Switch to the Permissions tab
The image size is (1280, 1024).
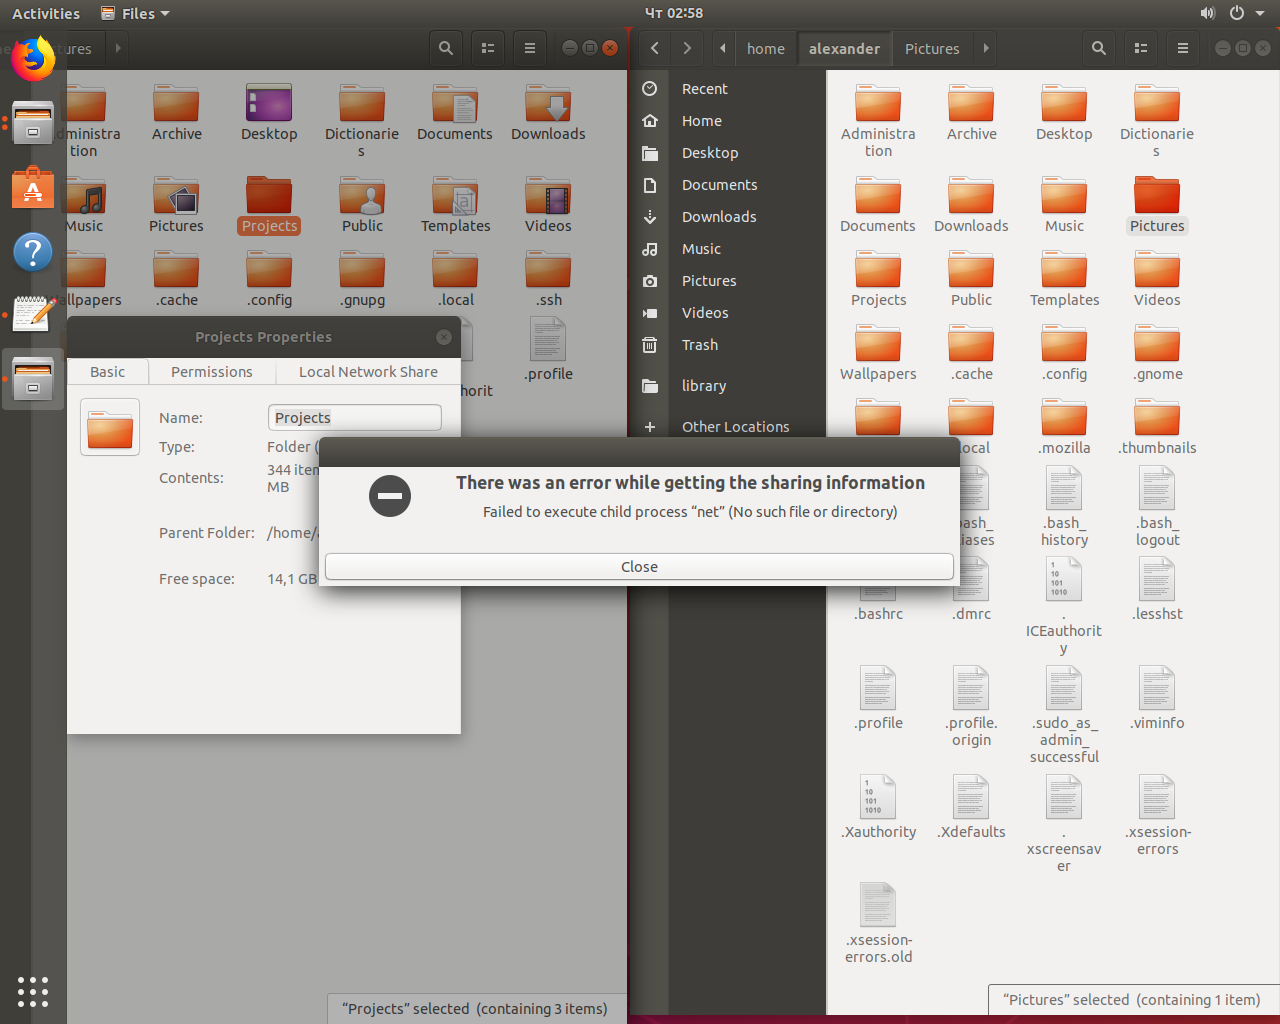[x=212, y=372]
